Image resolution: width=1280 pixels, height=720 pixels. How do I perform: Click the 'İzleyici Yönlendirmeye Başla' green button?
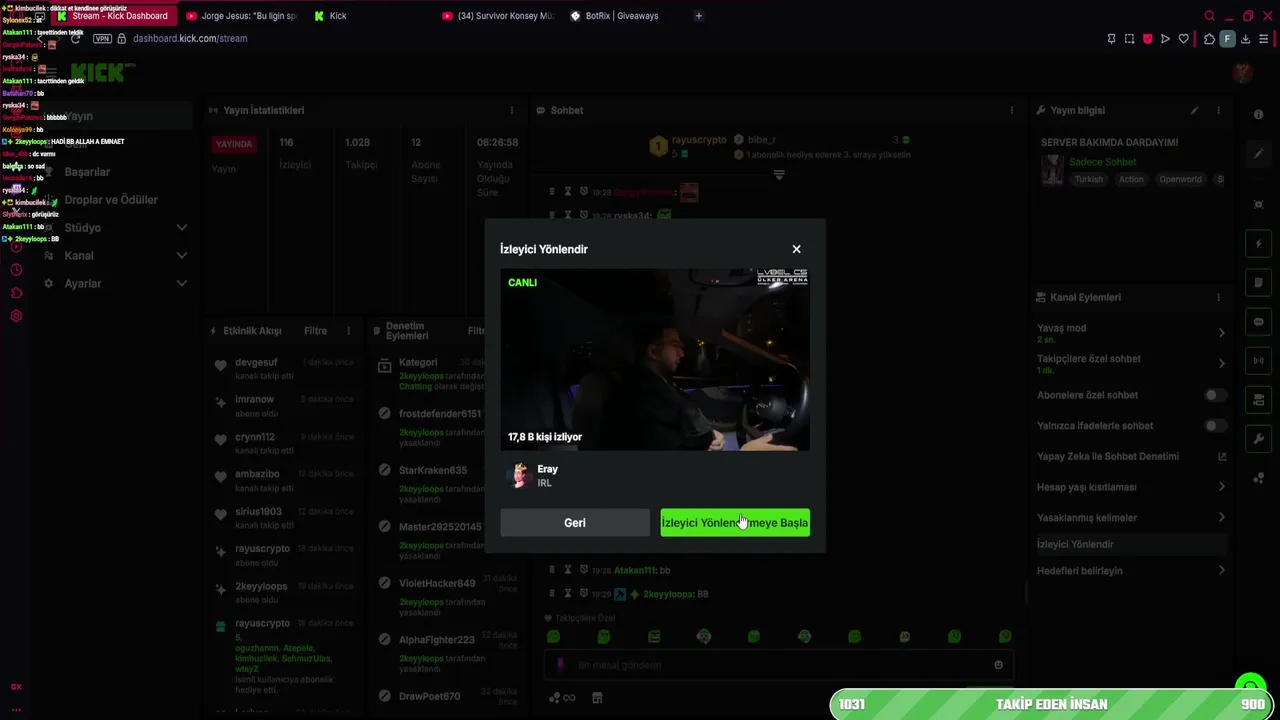[x=735, y=523]
